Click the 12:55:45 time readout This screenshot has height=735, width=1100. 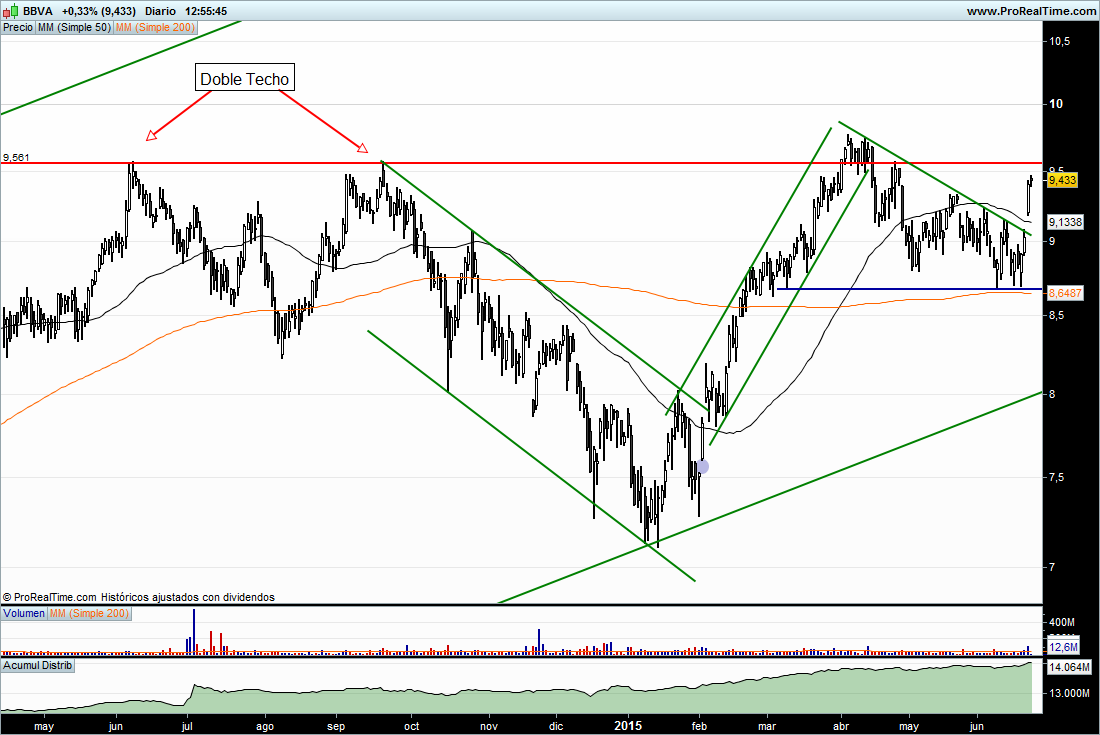click(x=206, y=11)
